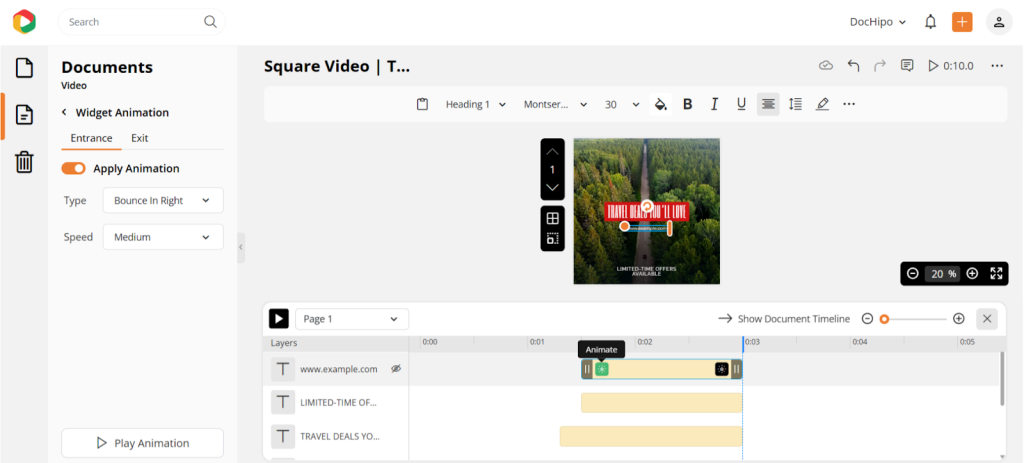Zoom in the canvas

pyautogui.click(x=972, y=274)
